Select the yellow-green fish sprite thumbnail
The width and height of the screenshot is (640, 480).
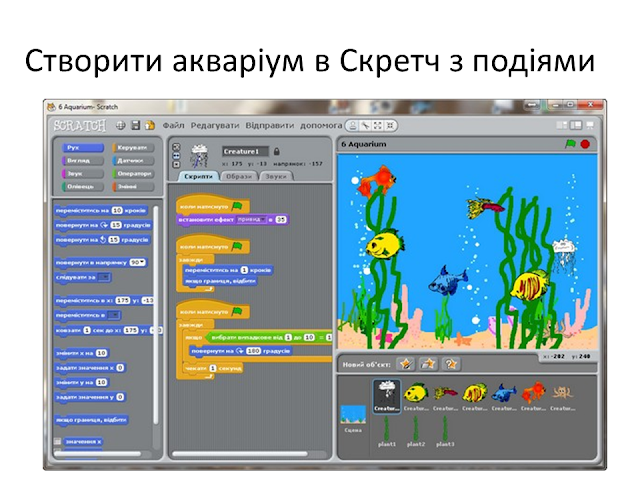[x=416, y=396]
